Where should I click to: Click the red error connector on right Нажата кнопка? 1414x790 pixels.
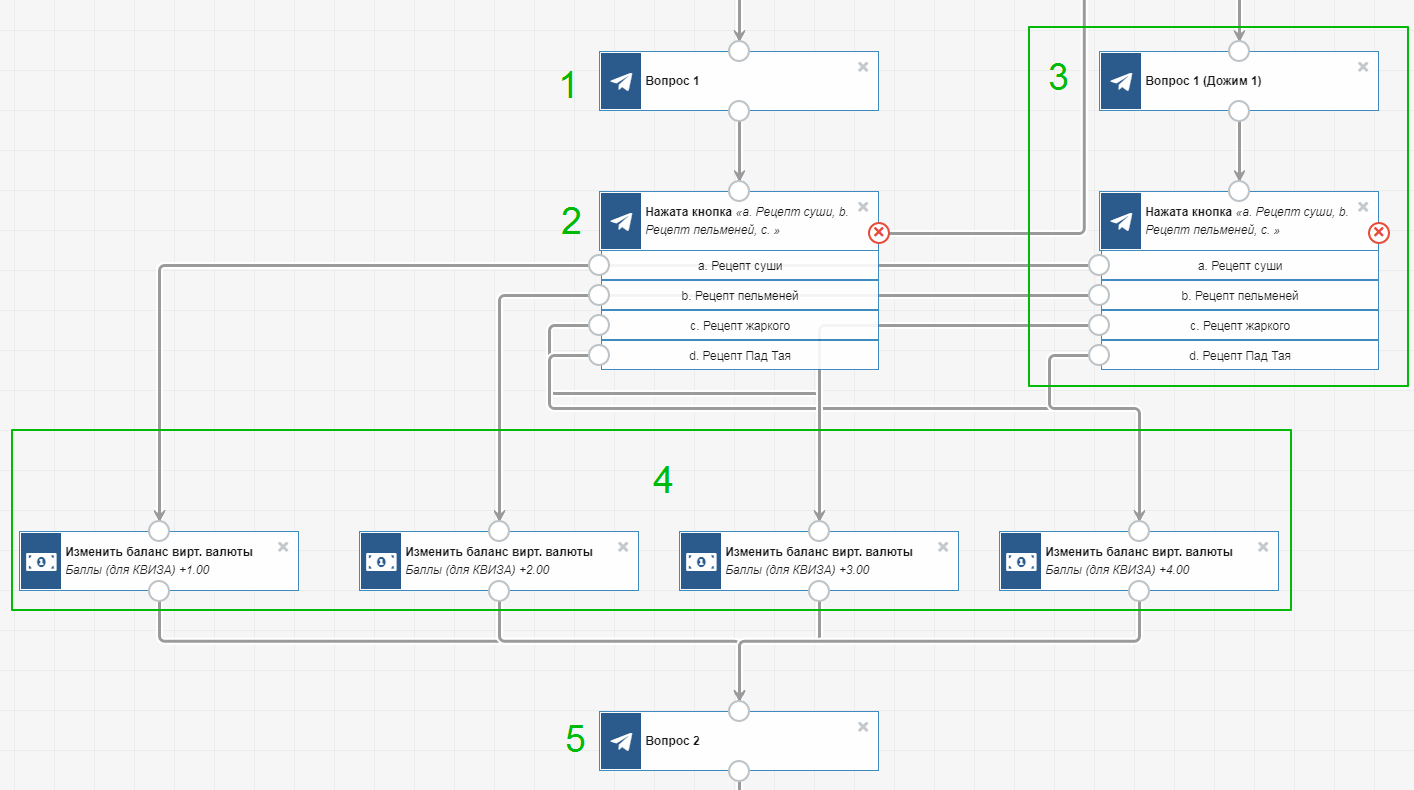tap(1379, 233)
